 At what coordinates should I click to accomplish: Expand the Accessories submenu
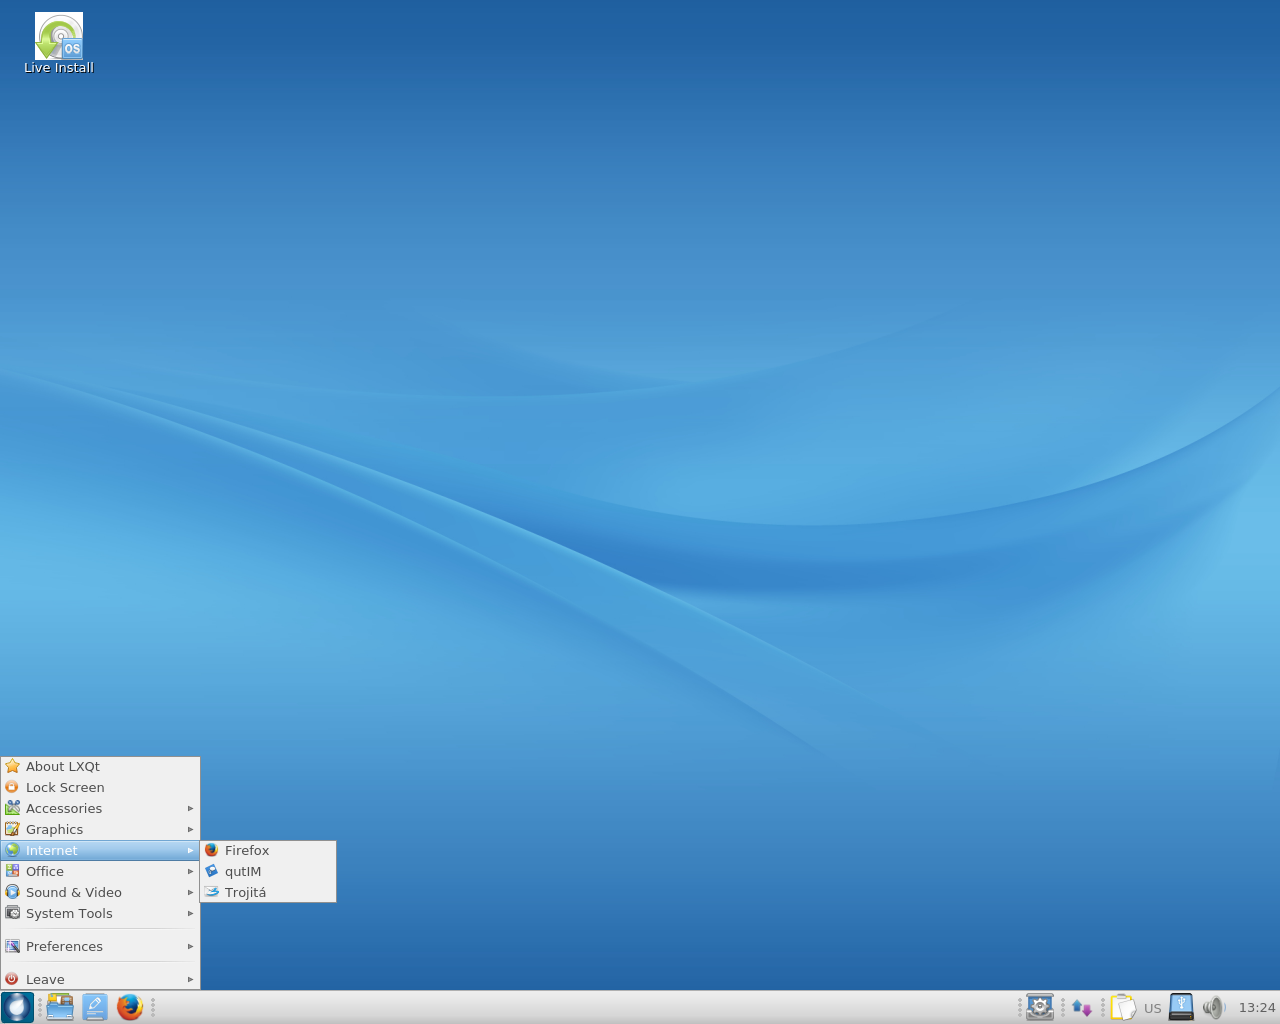(100, 808)
